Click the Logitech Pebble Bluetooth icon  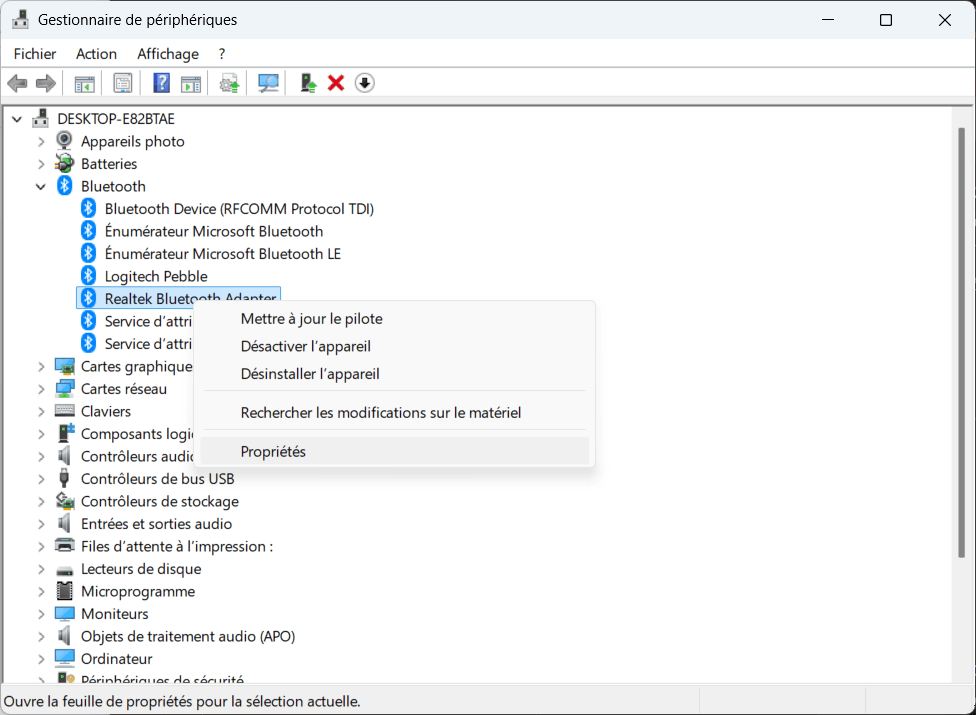coord(88,275)
